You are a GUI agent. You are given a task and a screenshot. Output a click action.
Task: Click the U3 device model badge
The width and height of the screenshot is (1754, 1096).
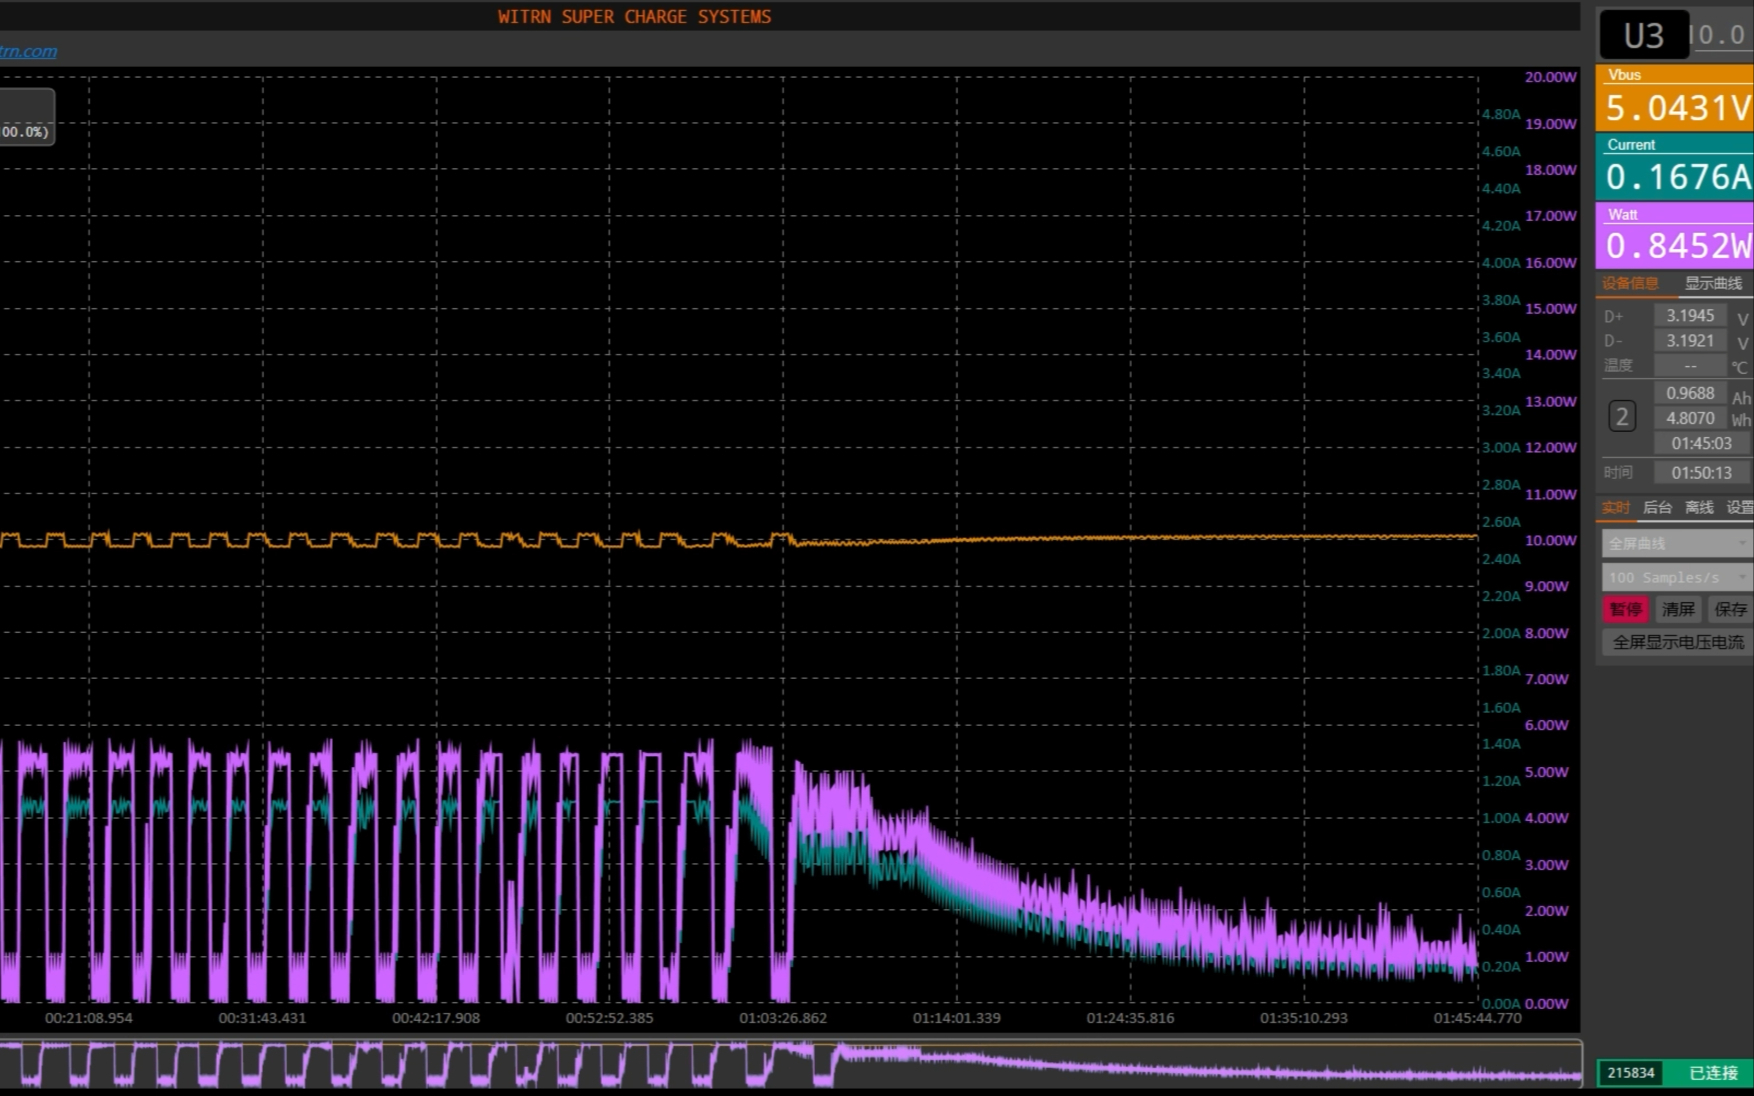1643,36
